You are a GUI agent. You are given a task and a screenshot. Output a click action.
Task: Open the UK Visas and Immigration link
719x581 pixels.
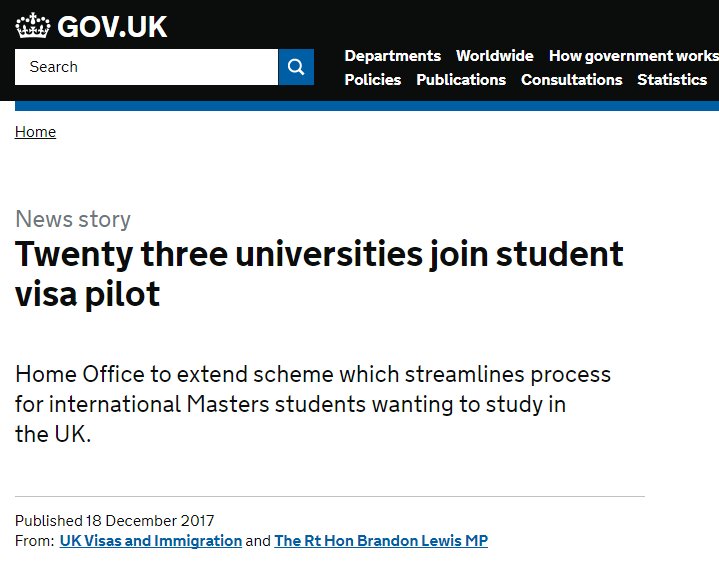pyautogui.click(x=150, y=541)
